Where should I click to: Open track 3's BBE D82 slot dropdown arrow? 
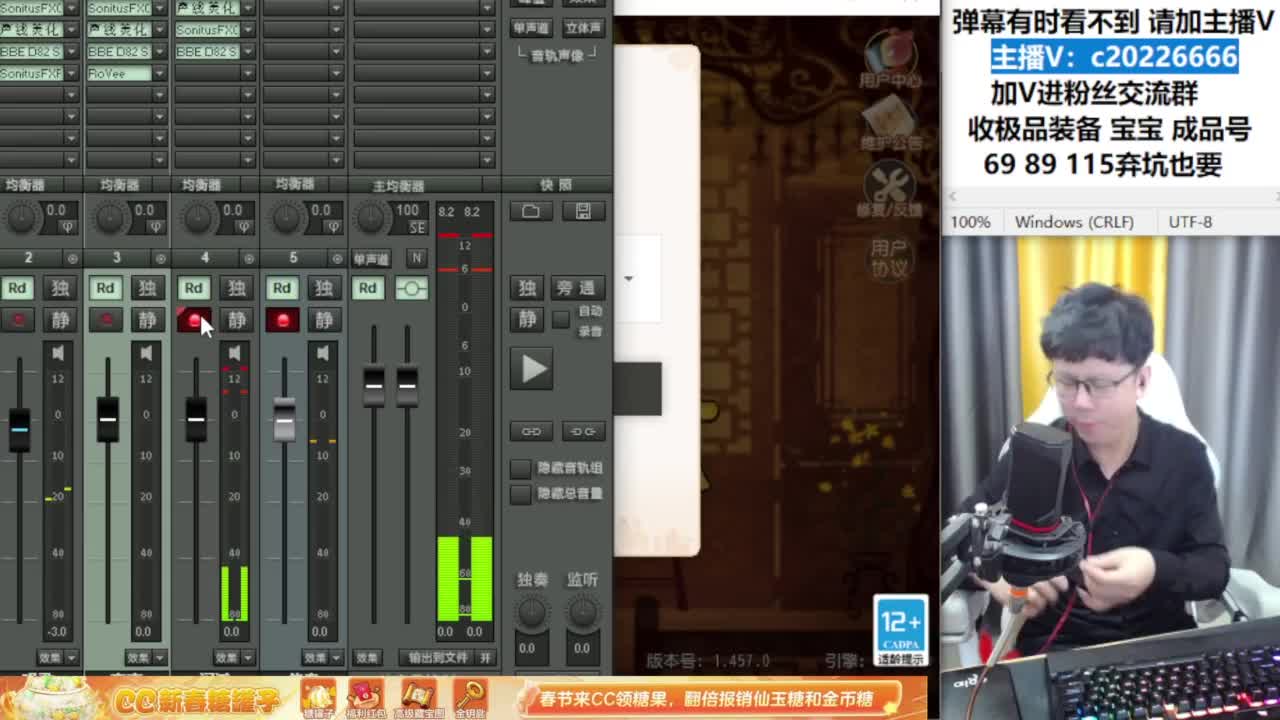[159, 51]
